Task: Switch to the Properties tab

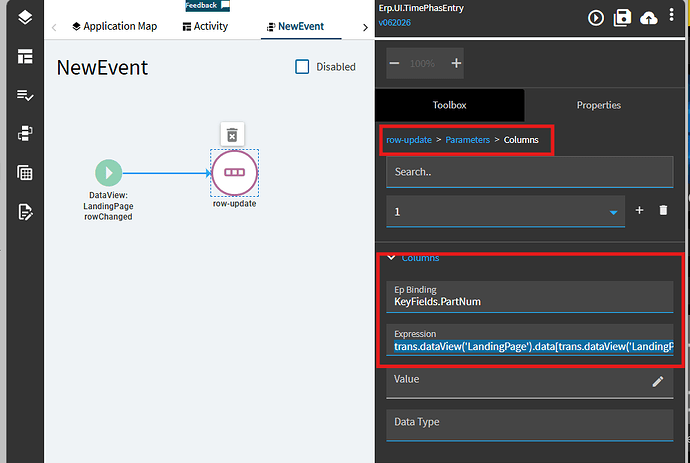Action: click(x=598, y=105)
